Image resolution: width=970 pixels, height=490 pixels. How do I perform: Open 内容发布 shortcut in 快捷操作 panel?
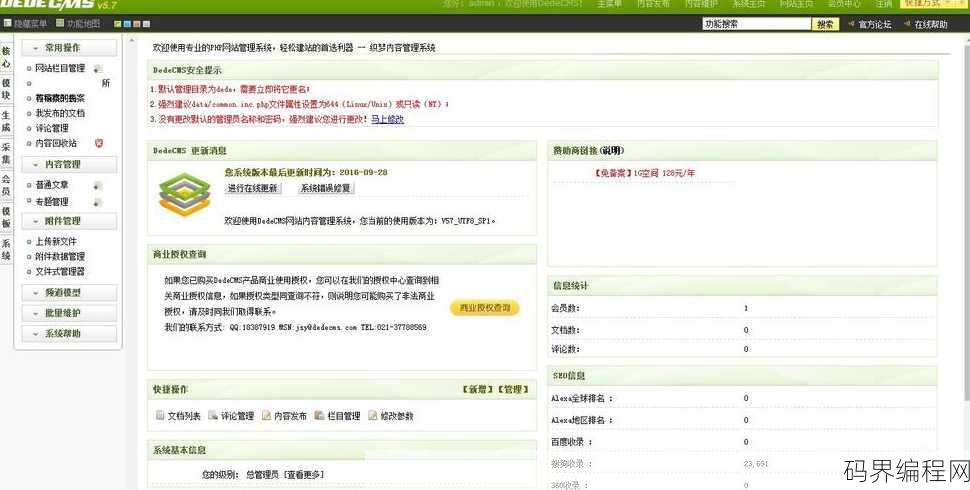pos(284,416)
